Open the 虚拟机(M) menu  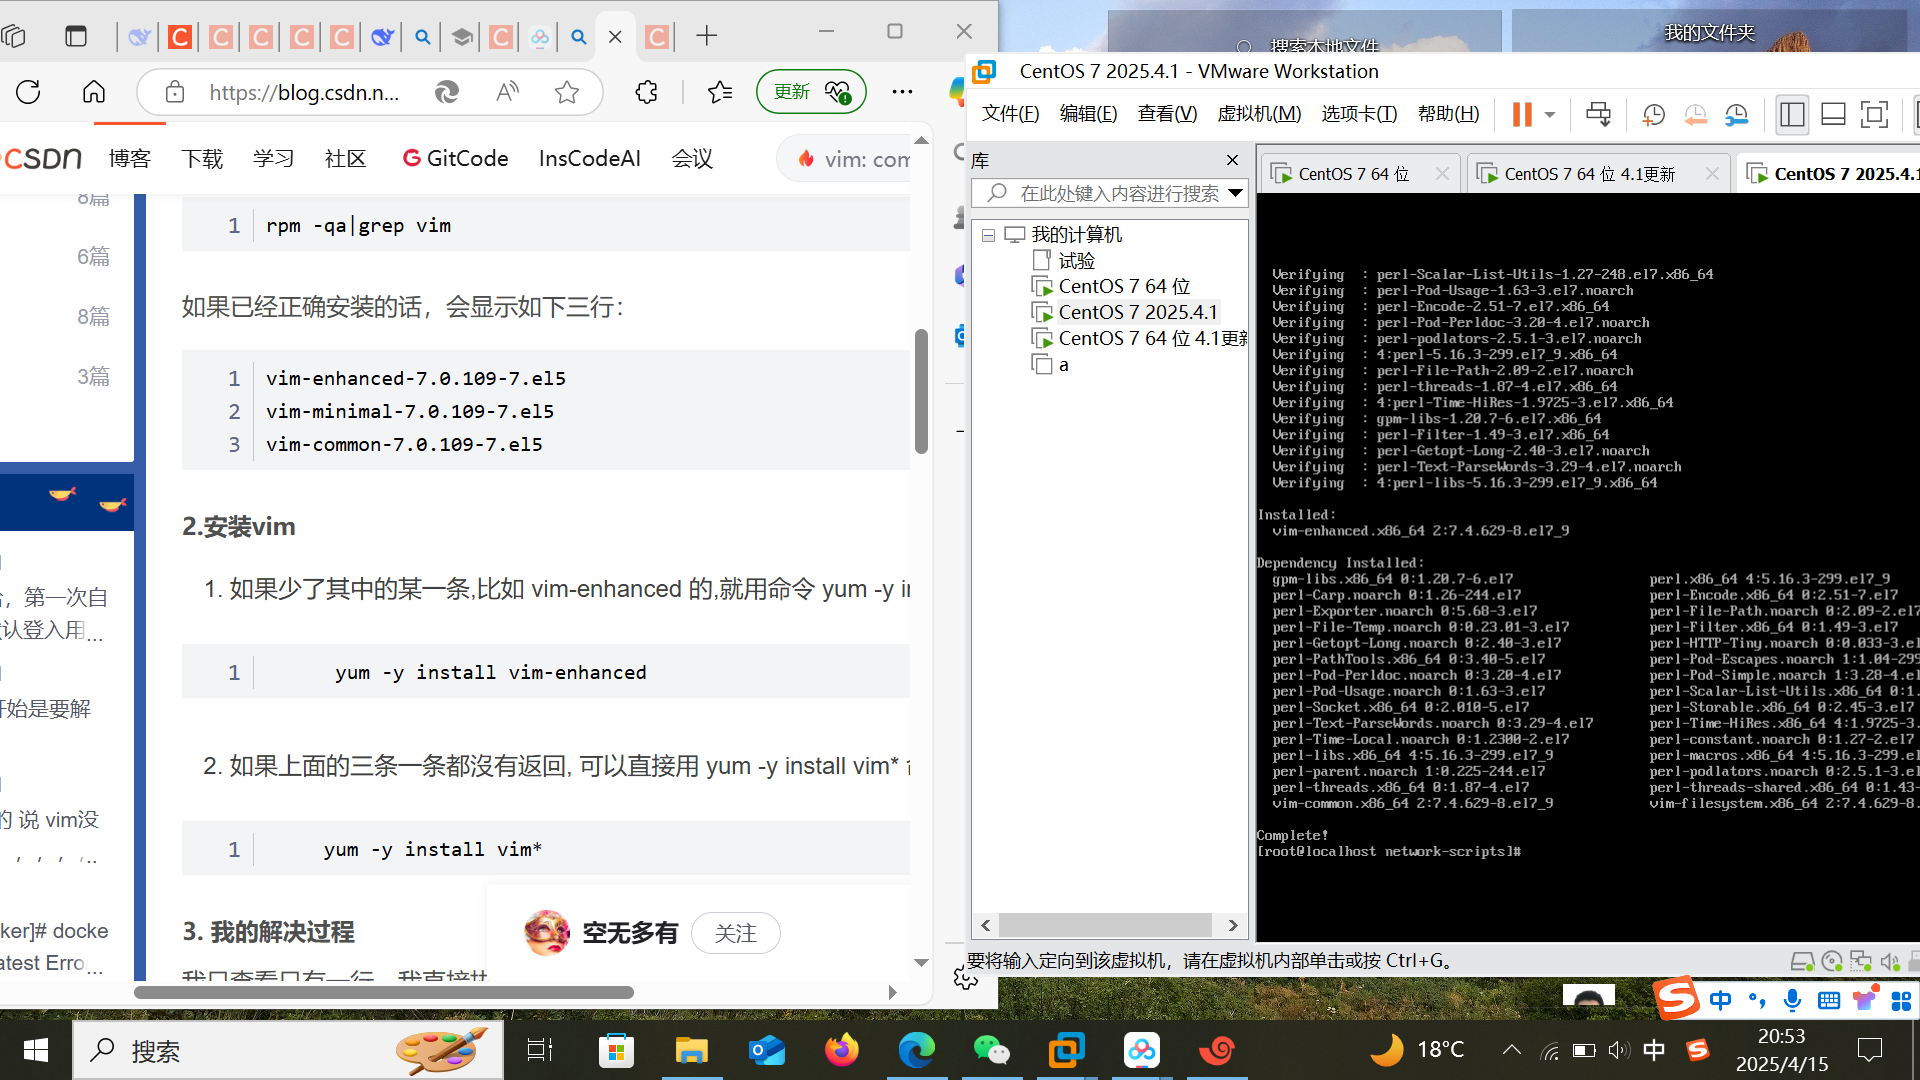pos(1258,114)
